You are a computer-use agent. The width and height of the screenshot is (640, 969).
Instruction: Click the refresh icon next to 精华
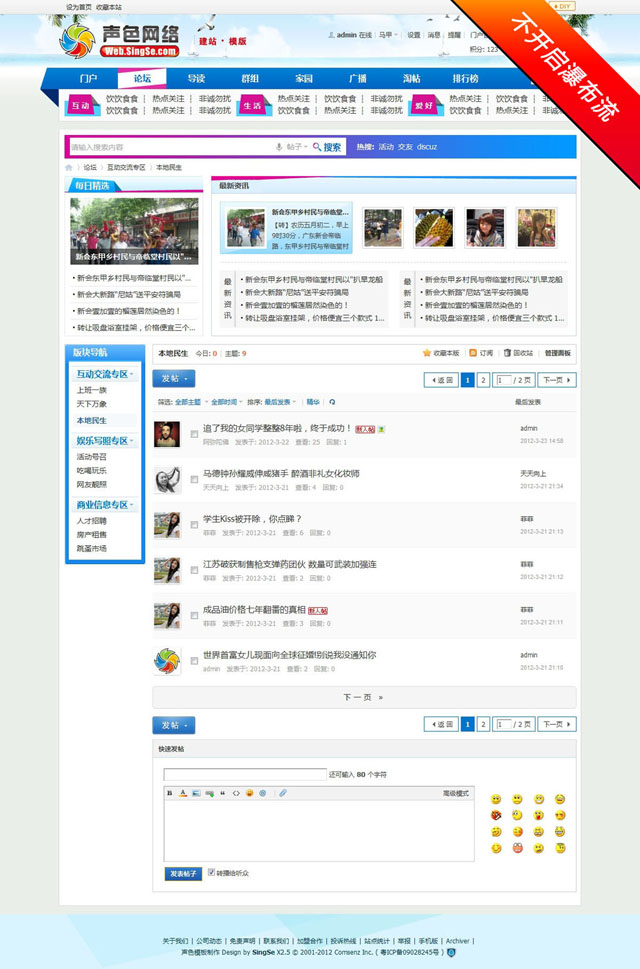click(x=332, y=402)
